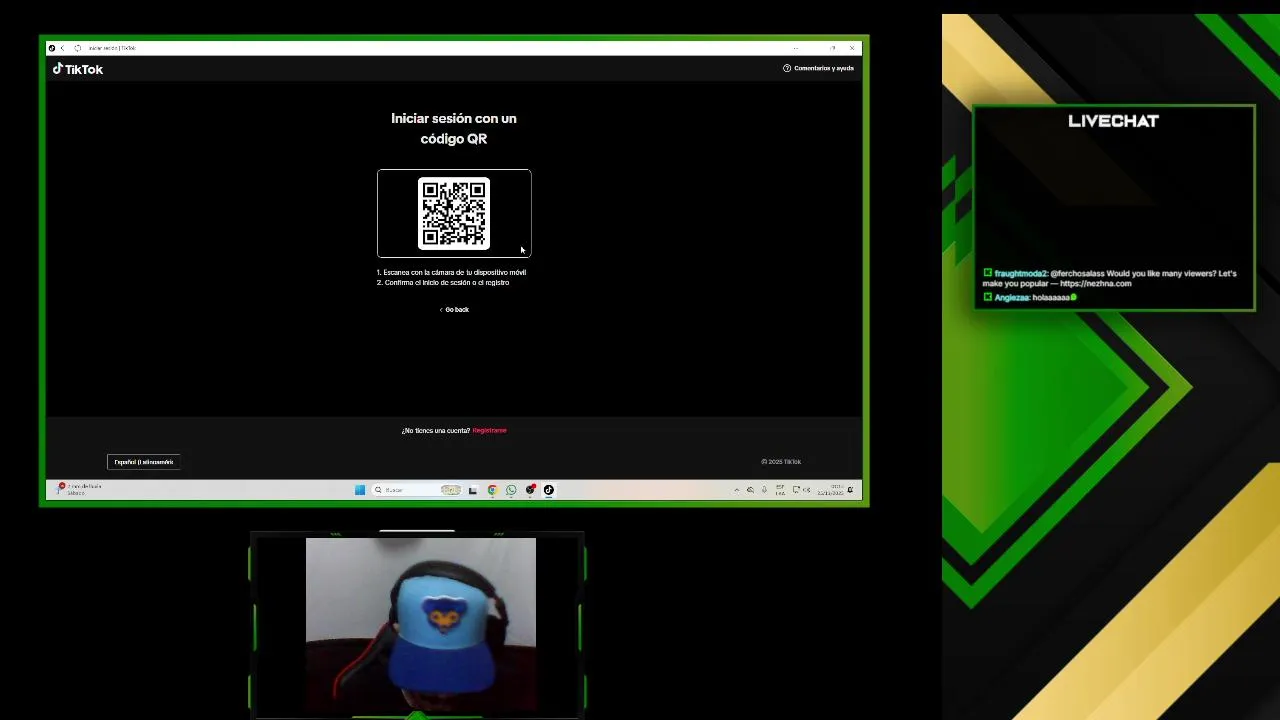Viewport: 1280px width, 720px height.
Task: Open the Windows Start button
Action: coord(360,490)
